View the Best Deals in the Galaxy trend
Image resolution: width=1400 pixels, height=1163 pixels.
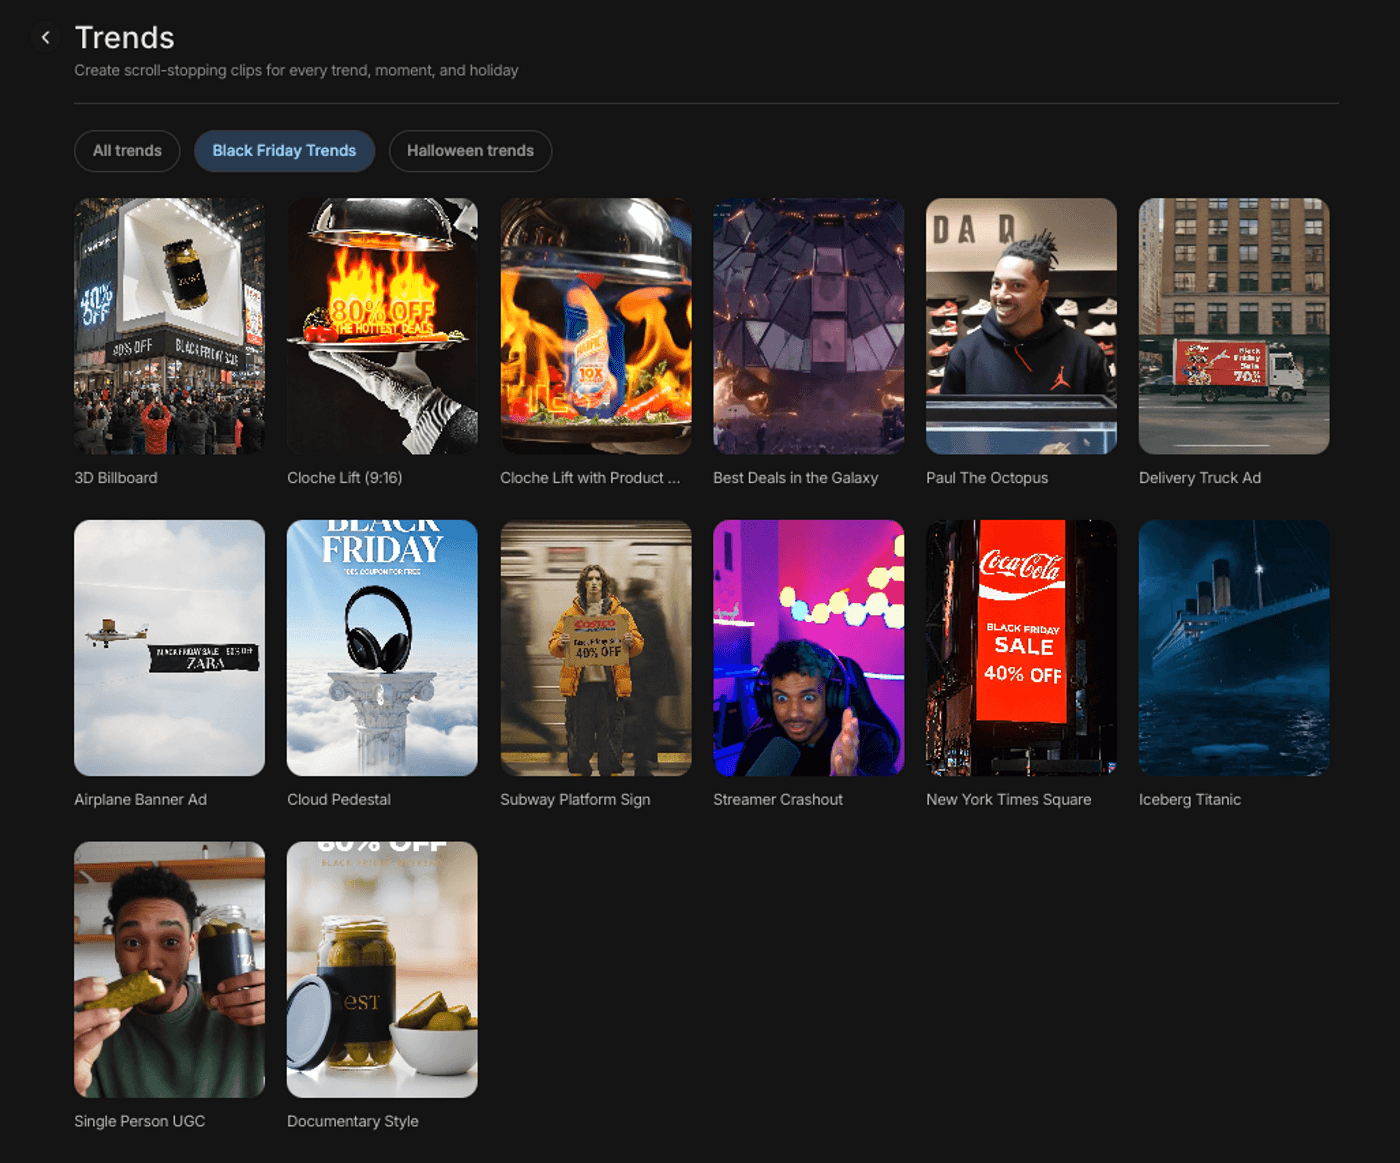click(808, 325)
